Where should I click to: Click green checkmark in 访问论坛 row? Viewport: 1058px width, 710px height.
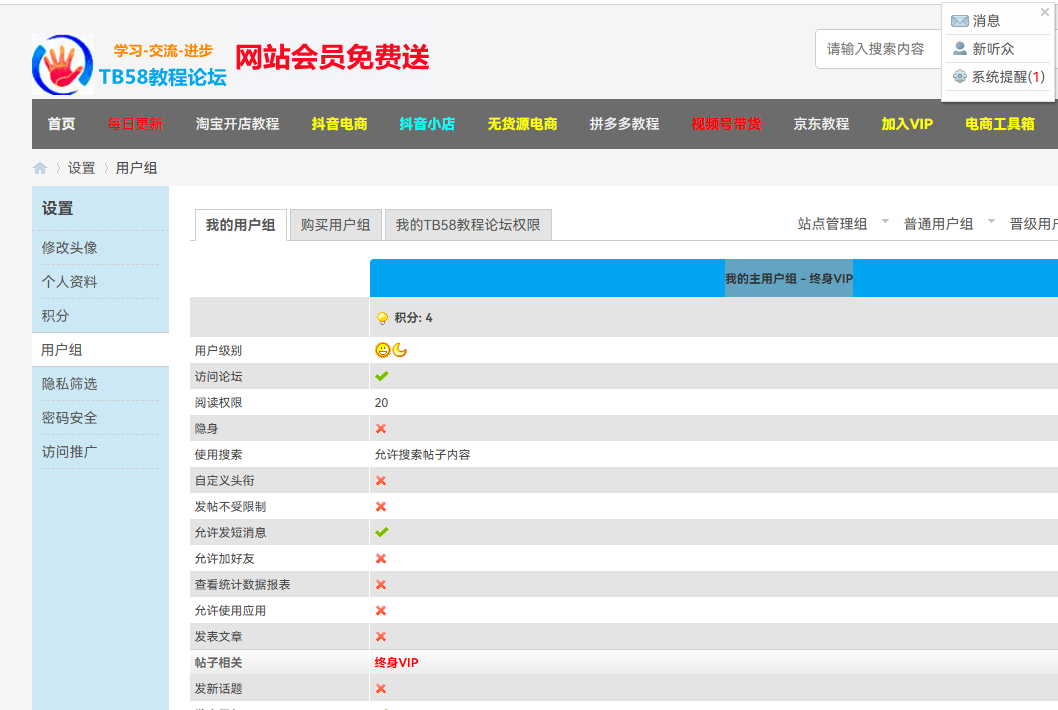click(x=382, y=376)
